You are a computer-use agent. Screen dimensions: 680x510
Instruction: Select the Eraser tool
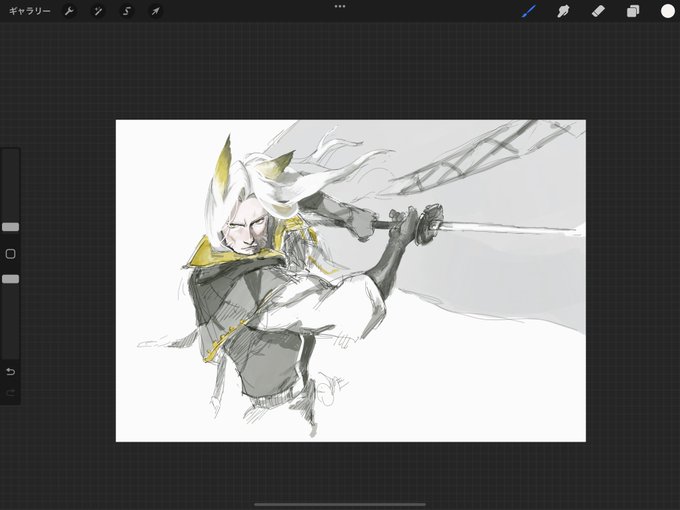[598, 11]
